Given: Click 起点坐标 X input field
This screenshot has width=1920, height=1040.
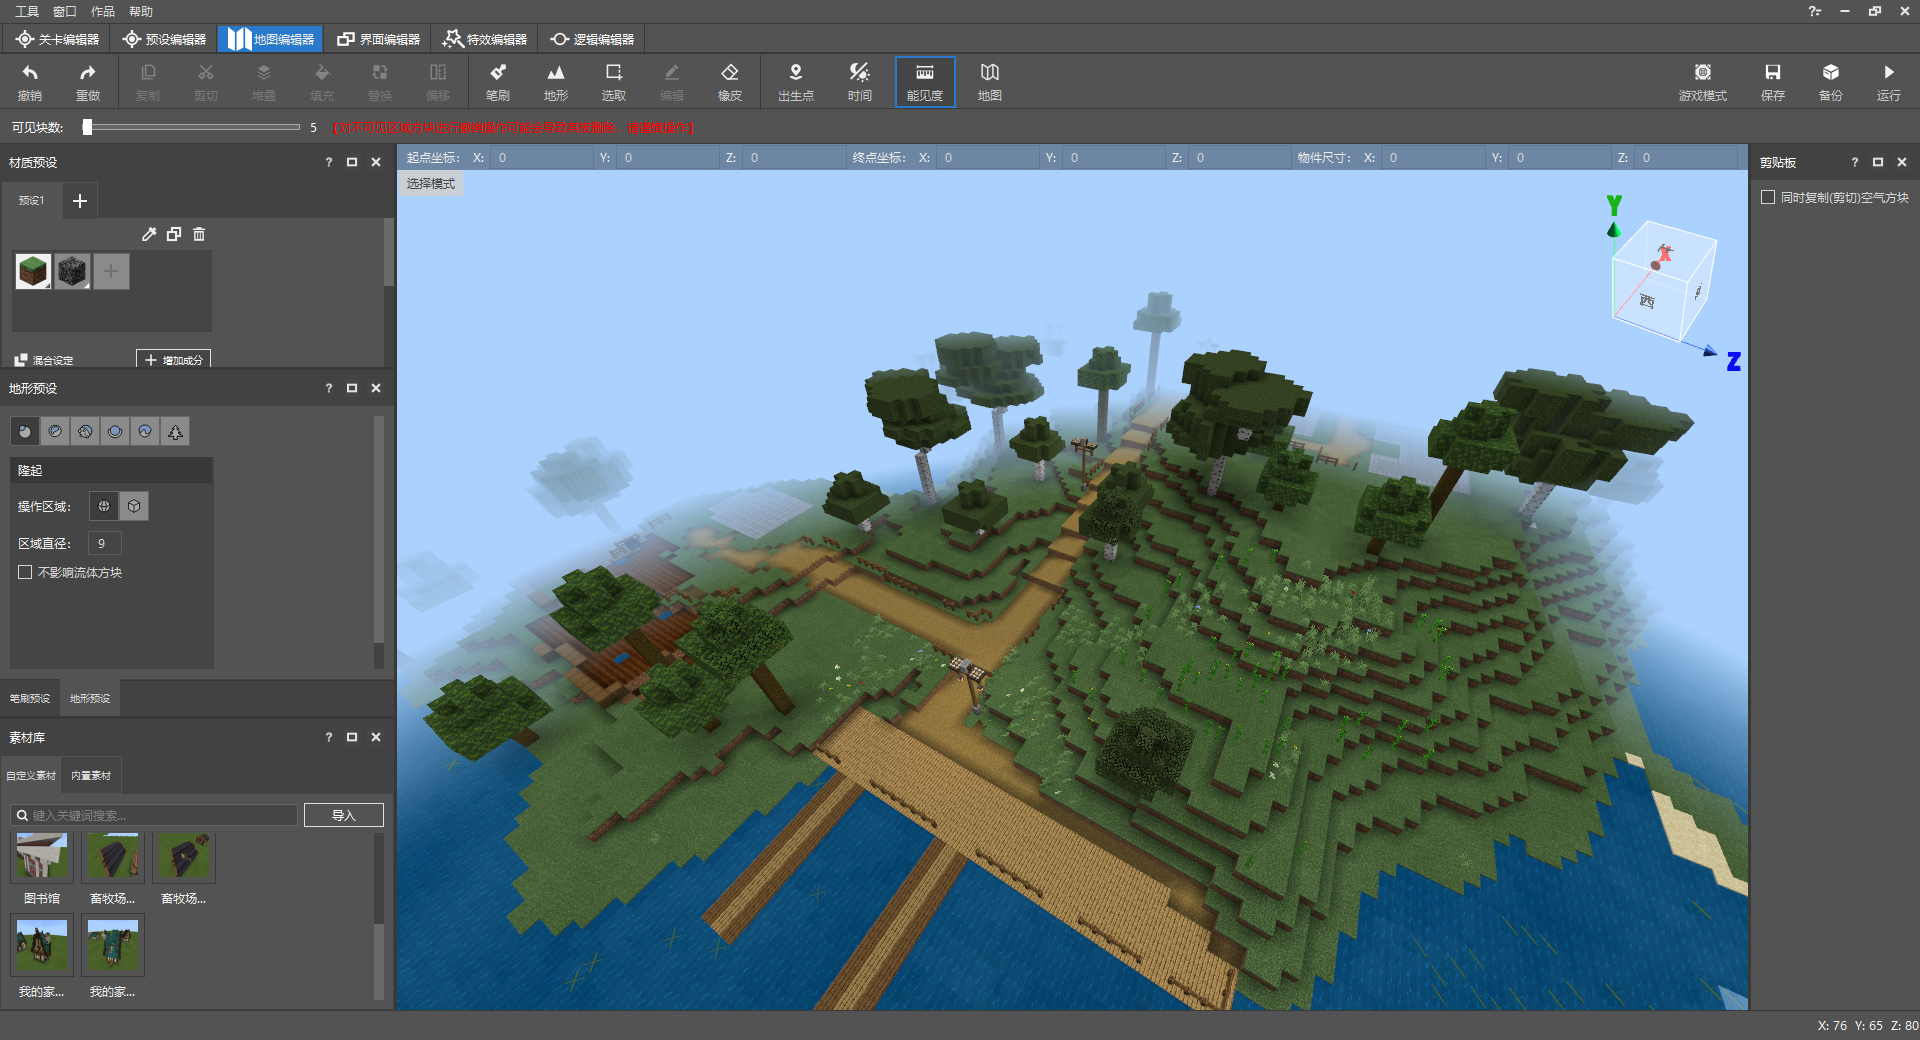Looking at the screenshot, I should click(x=540, y=157).
